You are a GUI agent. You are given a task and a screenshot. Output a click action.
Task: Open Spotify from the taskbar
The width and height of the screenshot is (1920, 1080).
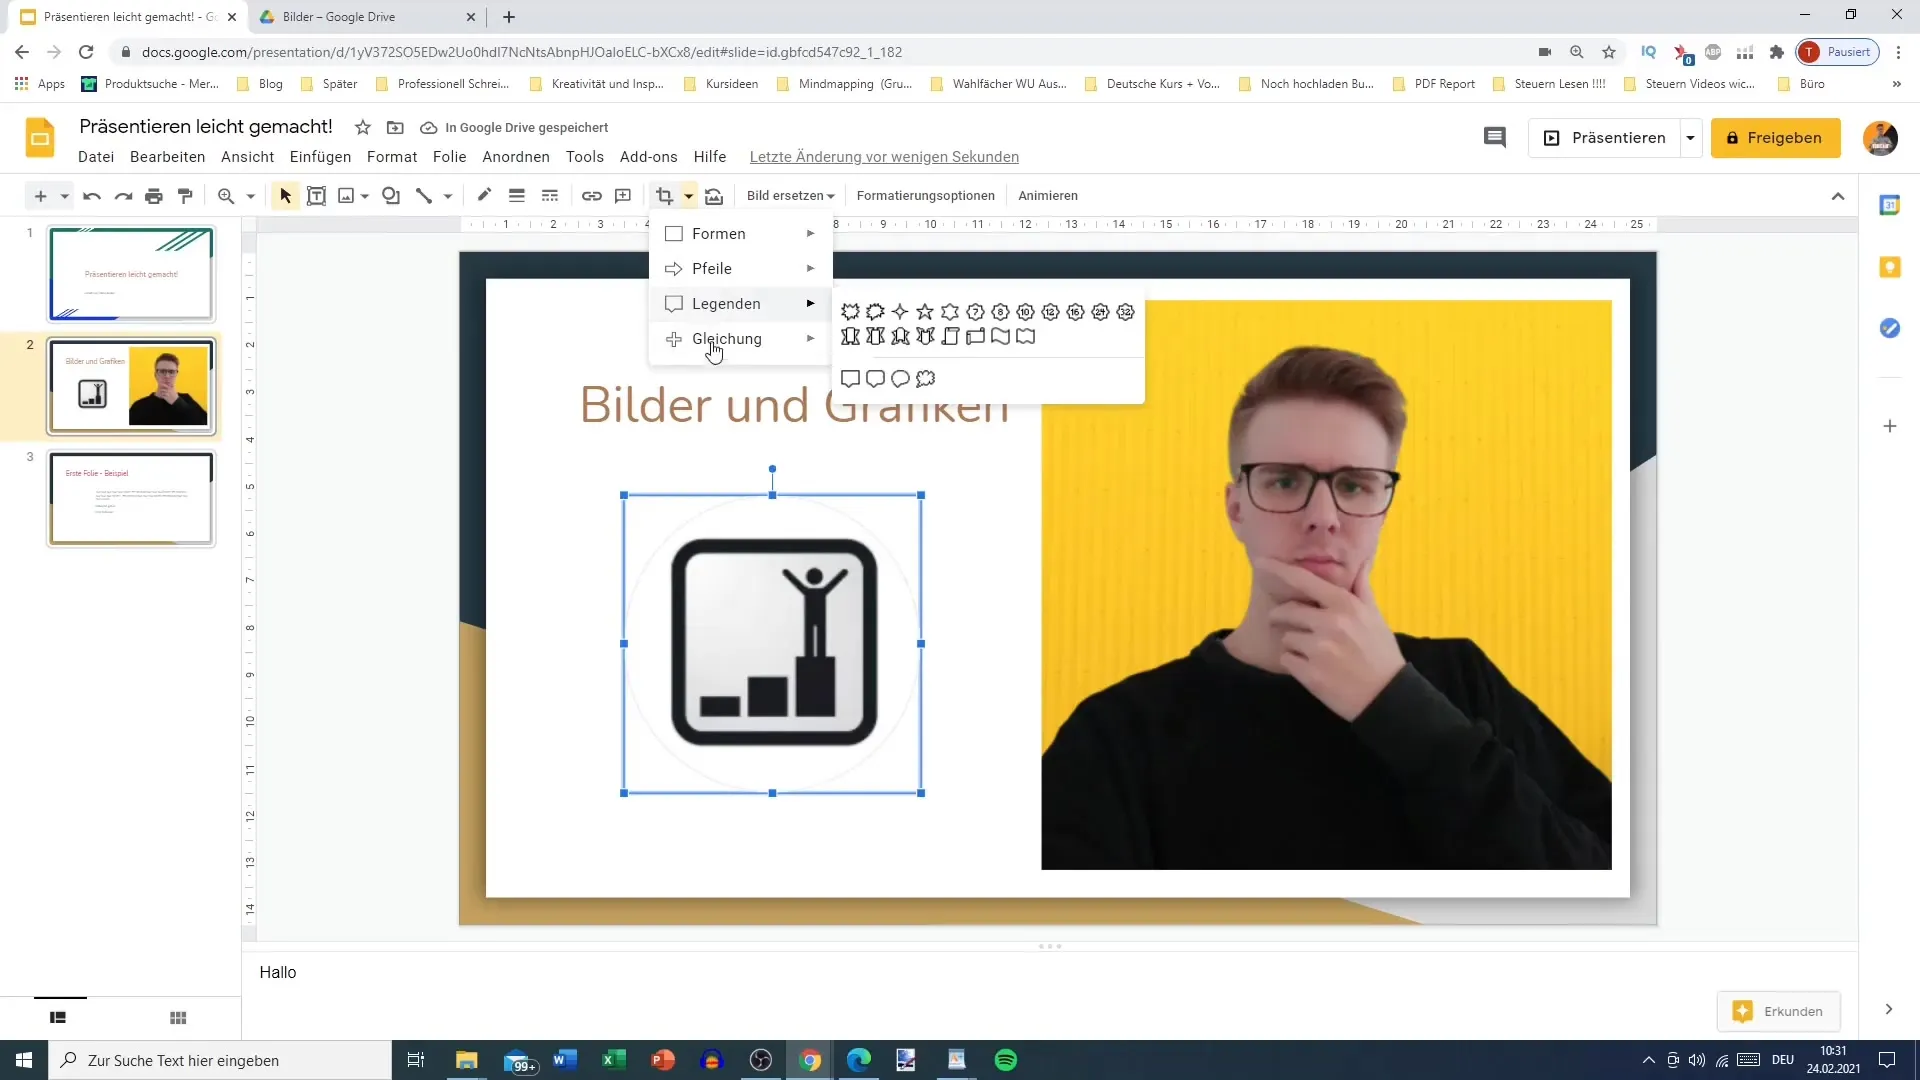pos(1006,1060)
